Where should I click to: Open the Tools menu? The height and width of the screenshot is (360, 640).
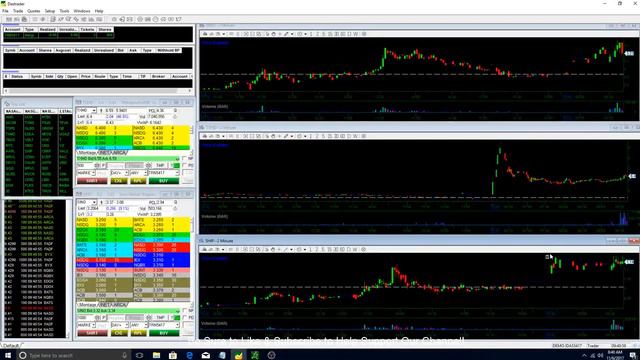64,11
